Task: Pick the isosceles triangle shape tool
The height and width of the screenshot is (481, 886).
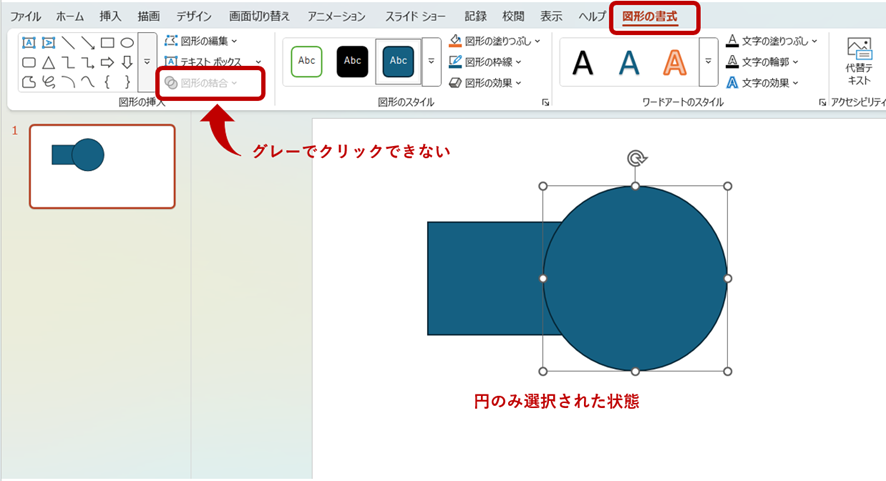Action: pyautogui.click(x=48, y=62)
